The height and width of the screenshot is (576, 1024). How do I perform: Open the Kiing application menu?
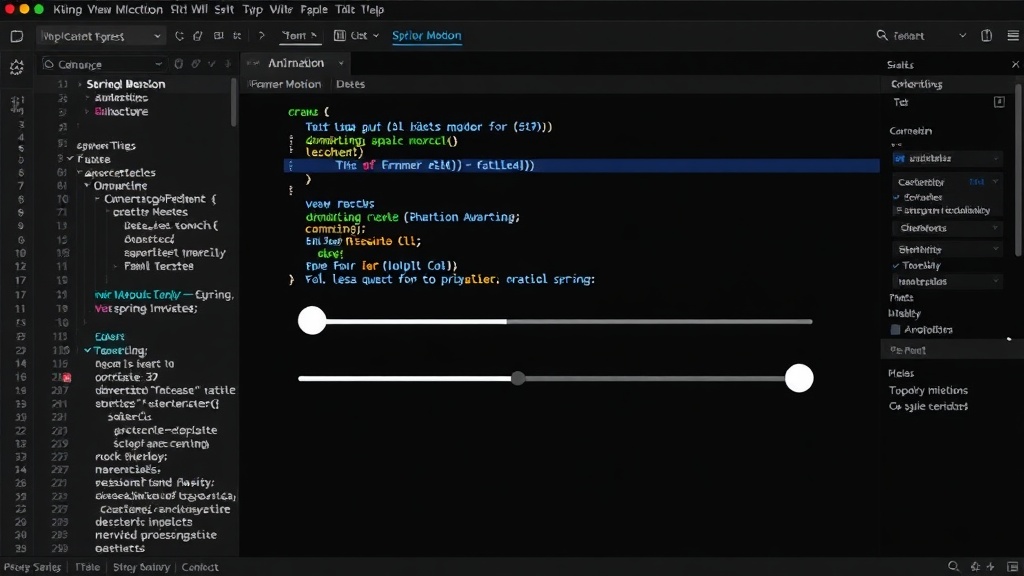[x=67, y=10]
